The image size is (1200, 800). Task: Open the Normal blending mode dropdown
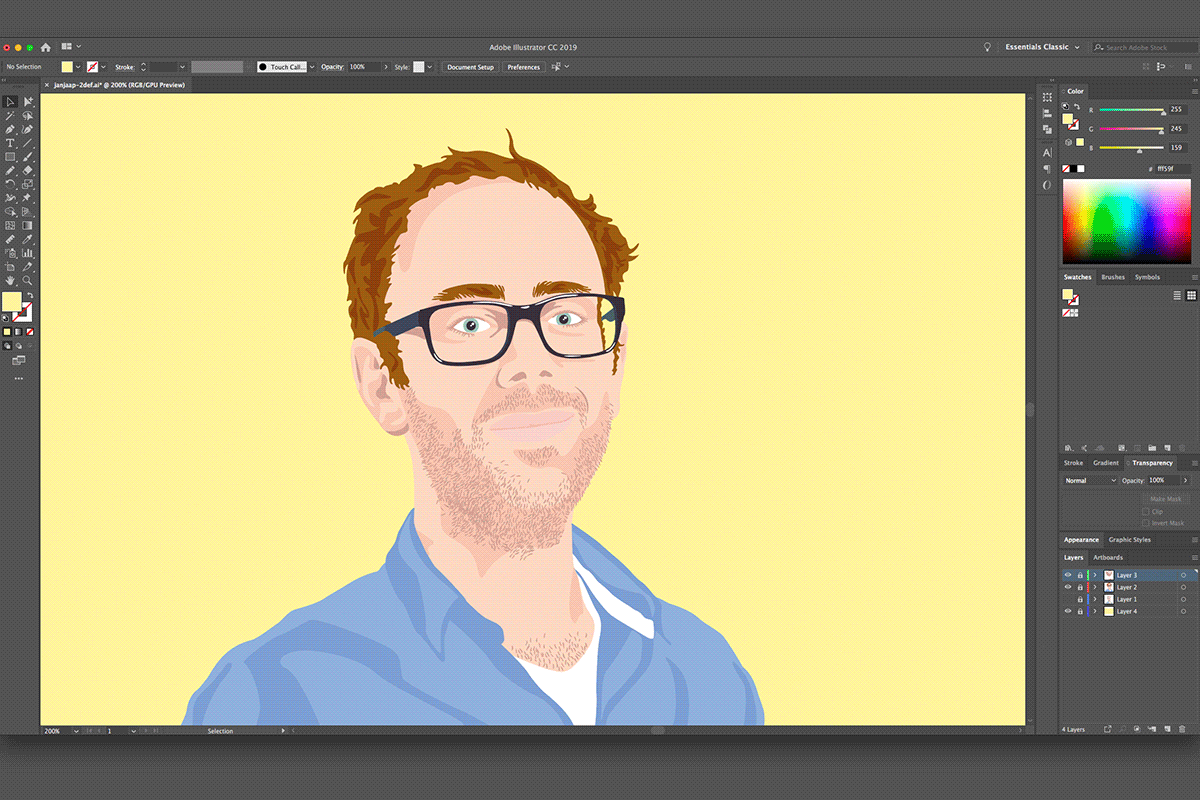[1090, 481]
